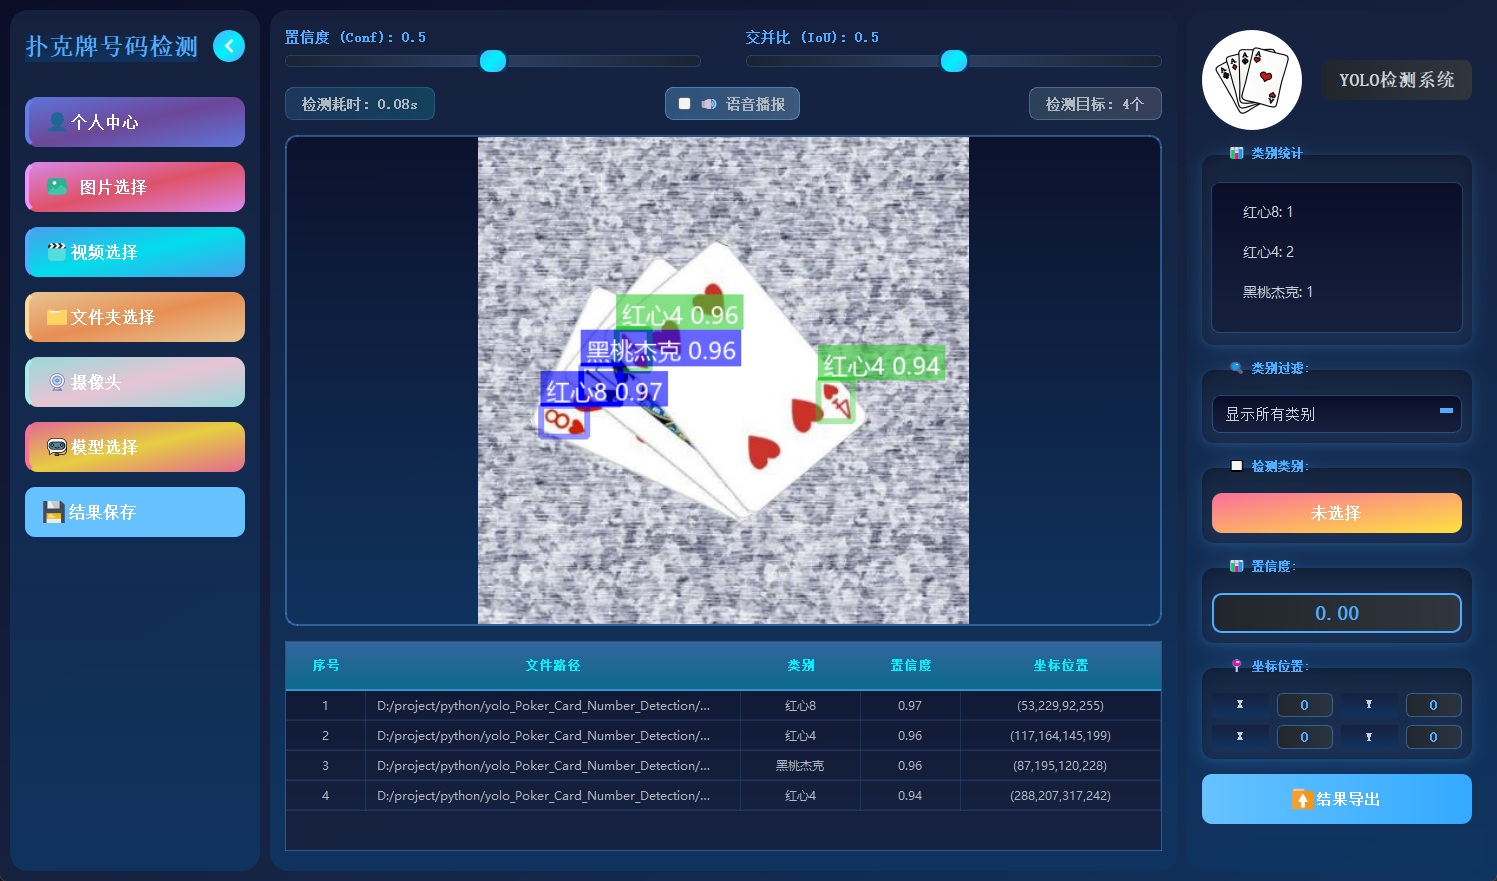Click the 检测类别 square icon
Image resolution: width=1497 pixels, height=881 pixels.
click(x=1237, y=466)
